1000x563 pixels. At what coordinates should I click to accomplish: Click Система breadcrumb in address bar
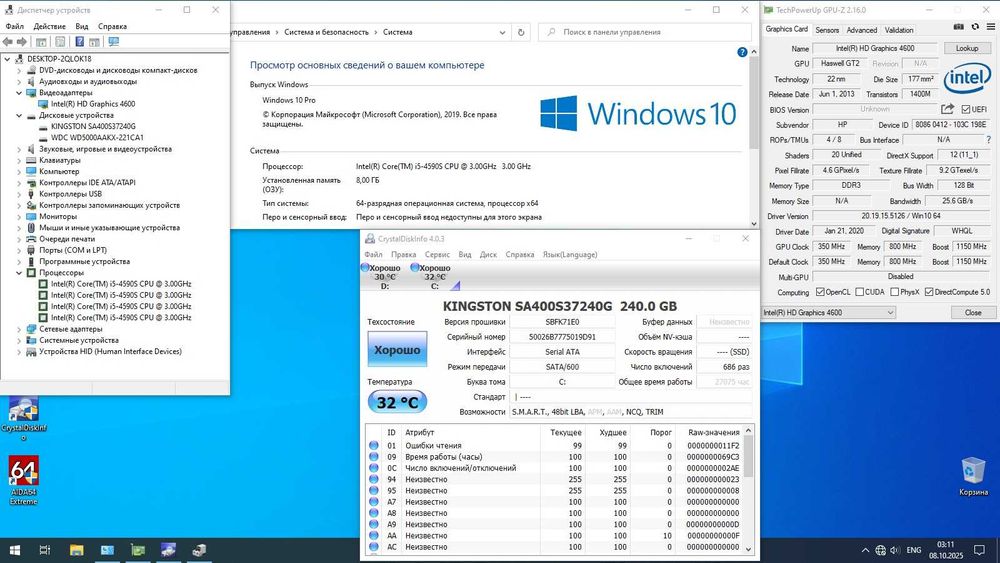coord(397,32)
